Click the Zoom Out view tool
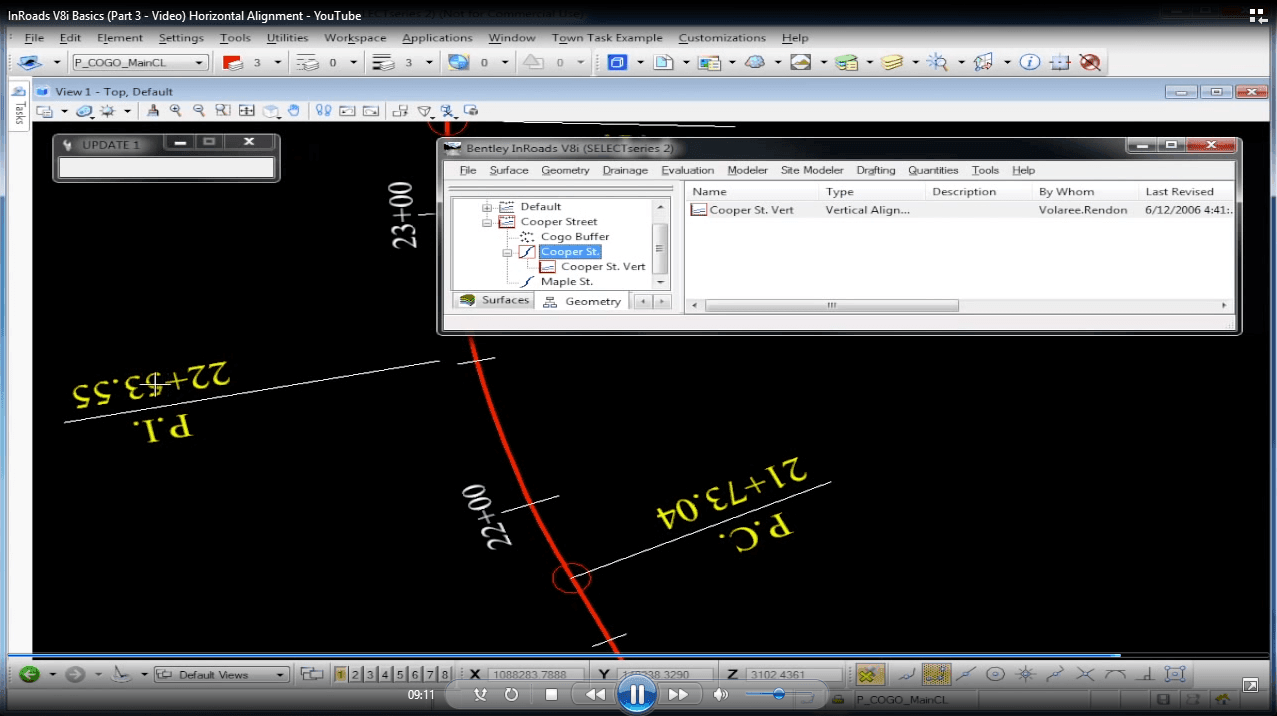The image size is (1277, 716). click(x=199, y=111)
